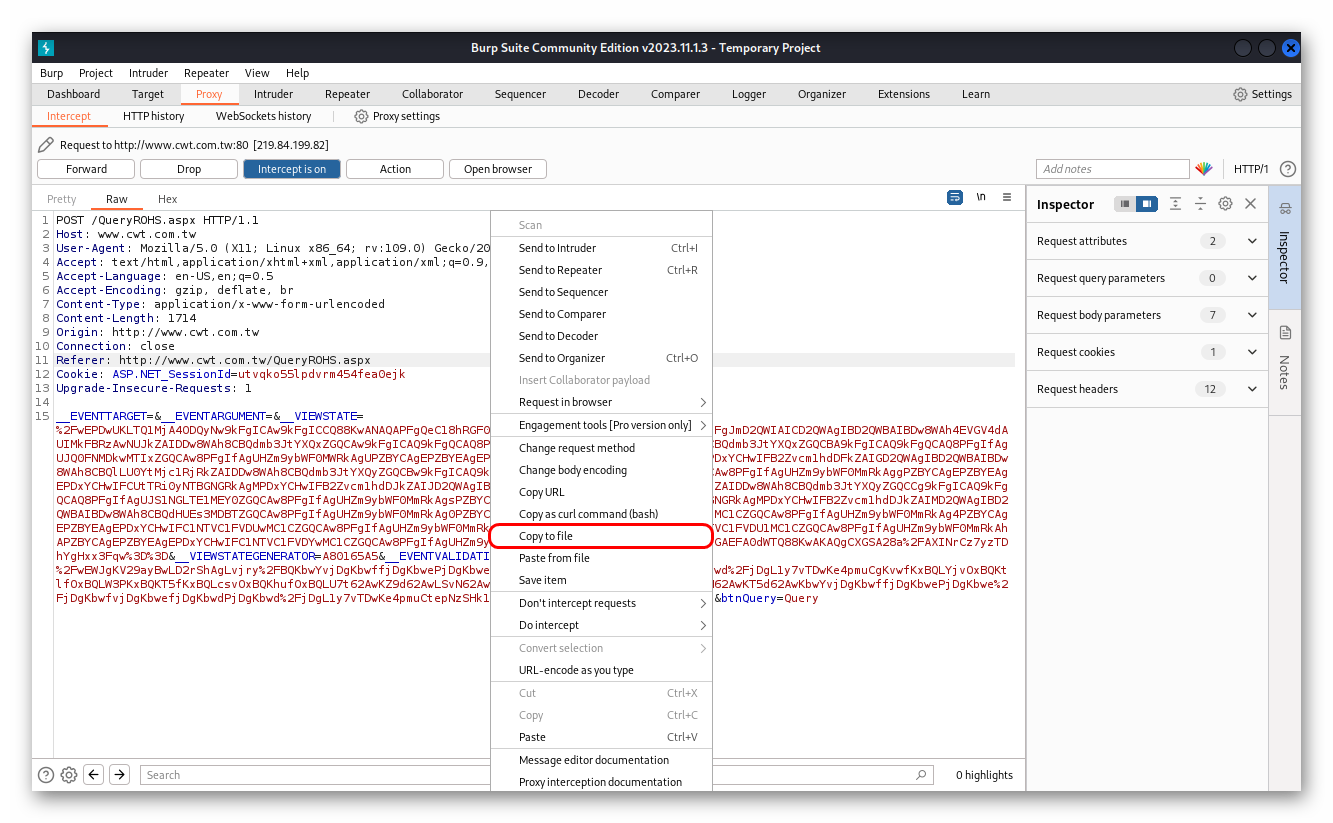Open the help icon next to HTTP/1
This screenshot has width=1333, height=823.
(x=1288, y=169)
